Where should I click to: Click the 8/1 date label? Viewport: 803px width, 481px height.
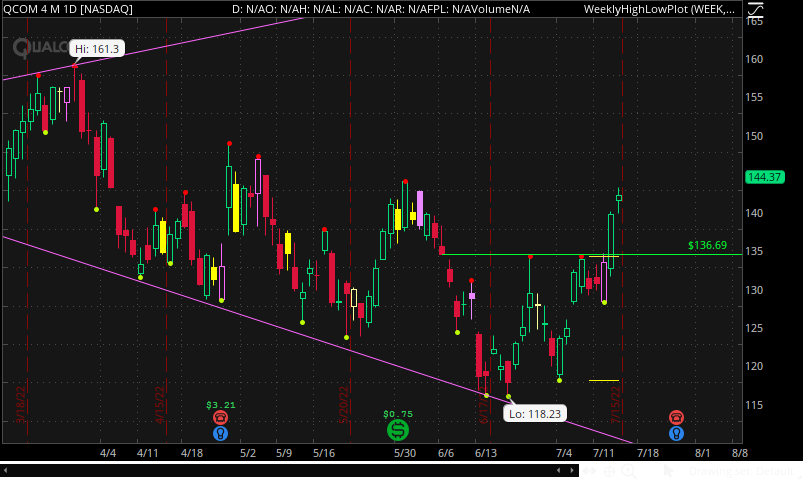(703, 453)
